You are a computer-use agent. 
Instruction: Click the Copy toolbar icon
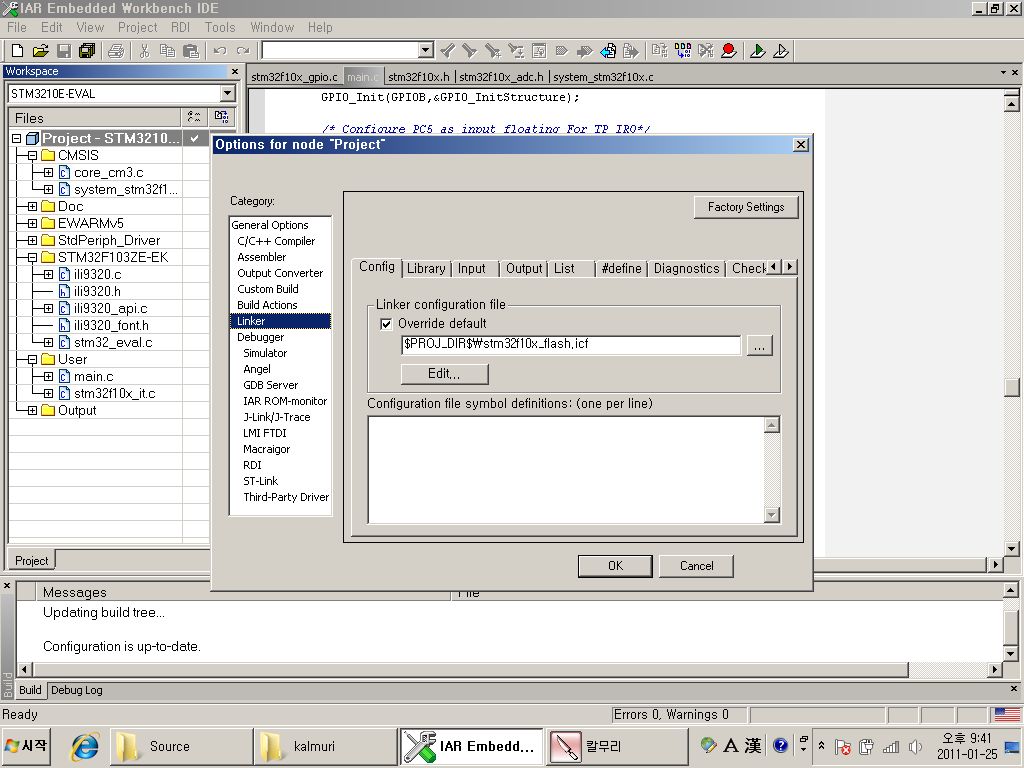[x=167, y=50]
